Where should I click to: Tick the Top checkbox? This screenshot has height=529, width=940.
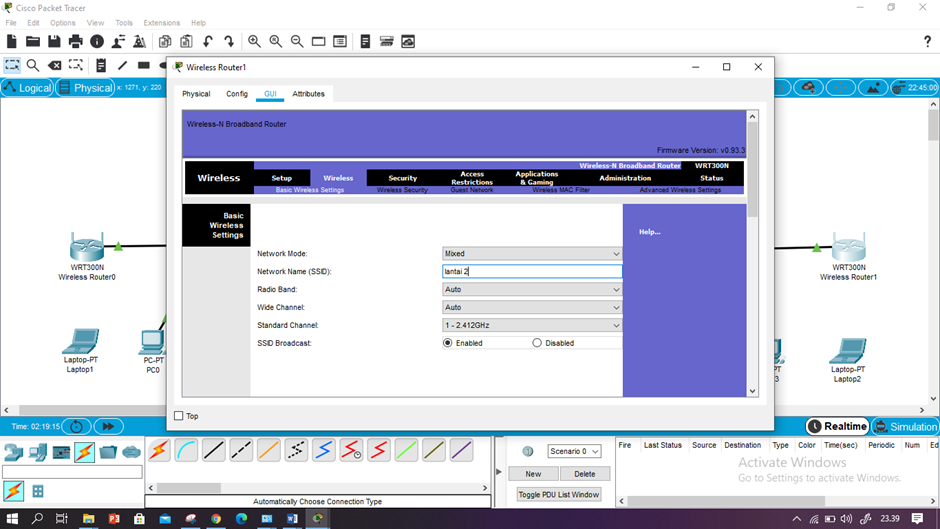pyautogui.click(x=179, y=416)
